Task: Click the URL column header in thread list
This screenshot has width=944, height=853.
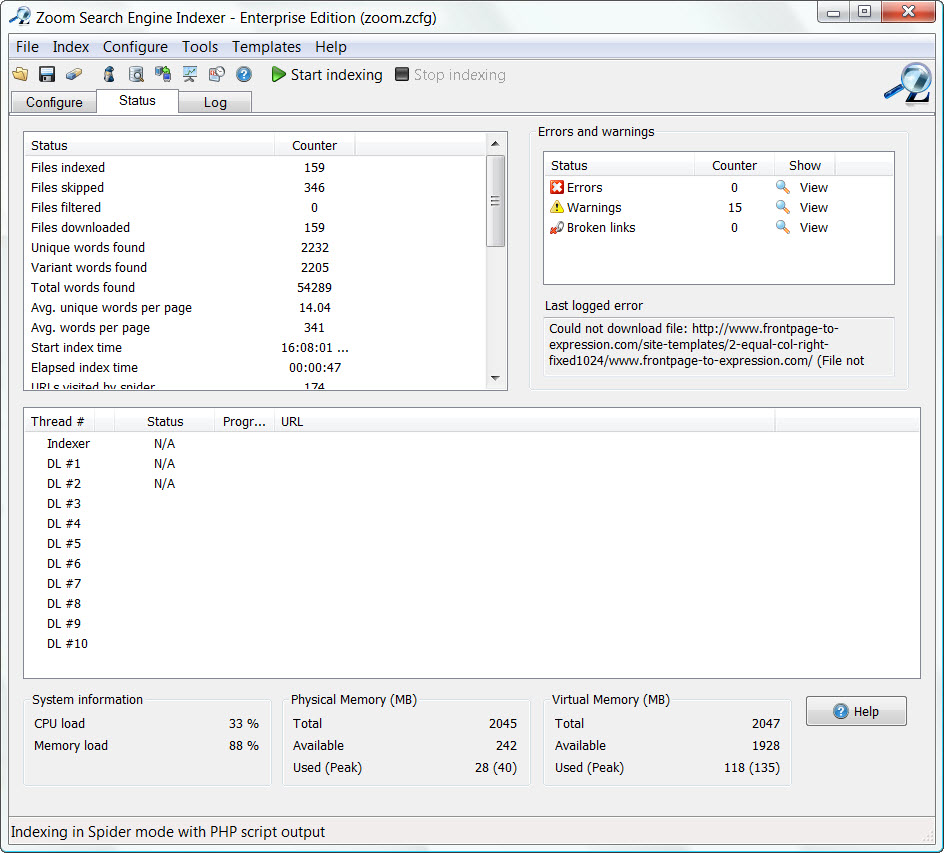Action: (x=524, y=421)
